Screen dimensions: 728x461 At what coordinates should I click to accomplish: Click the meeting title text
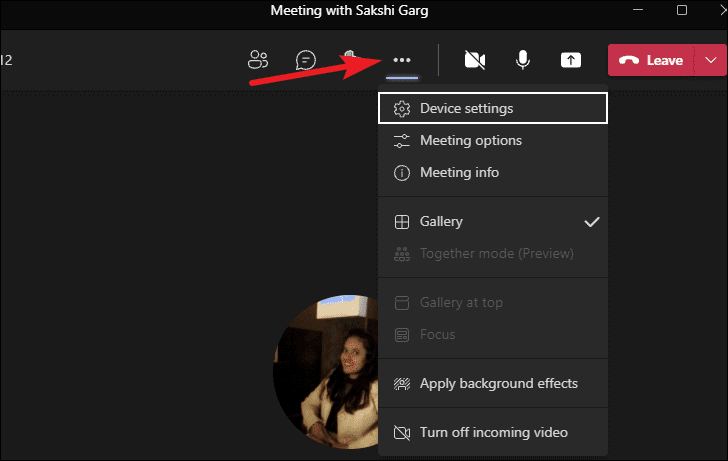coord(349,10)
